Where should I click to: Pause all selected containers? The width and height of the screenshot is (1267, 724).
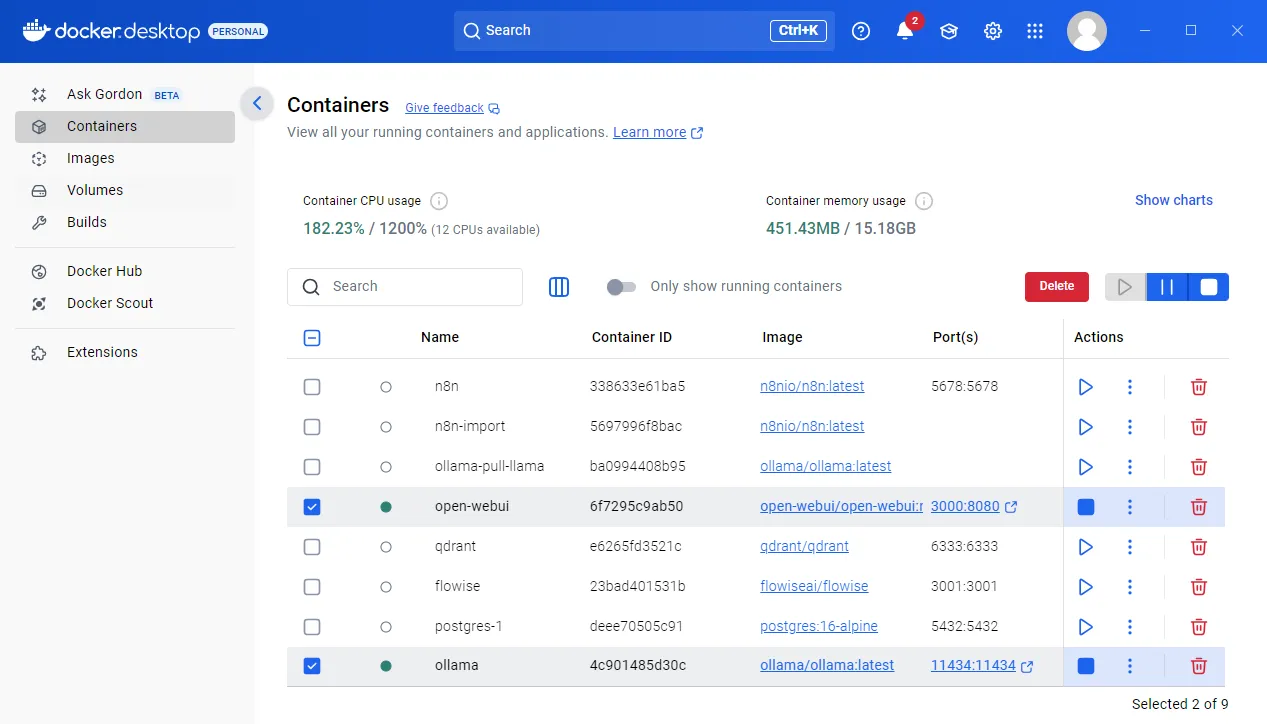1166,287
